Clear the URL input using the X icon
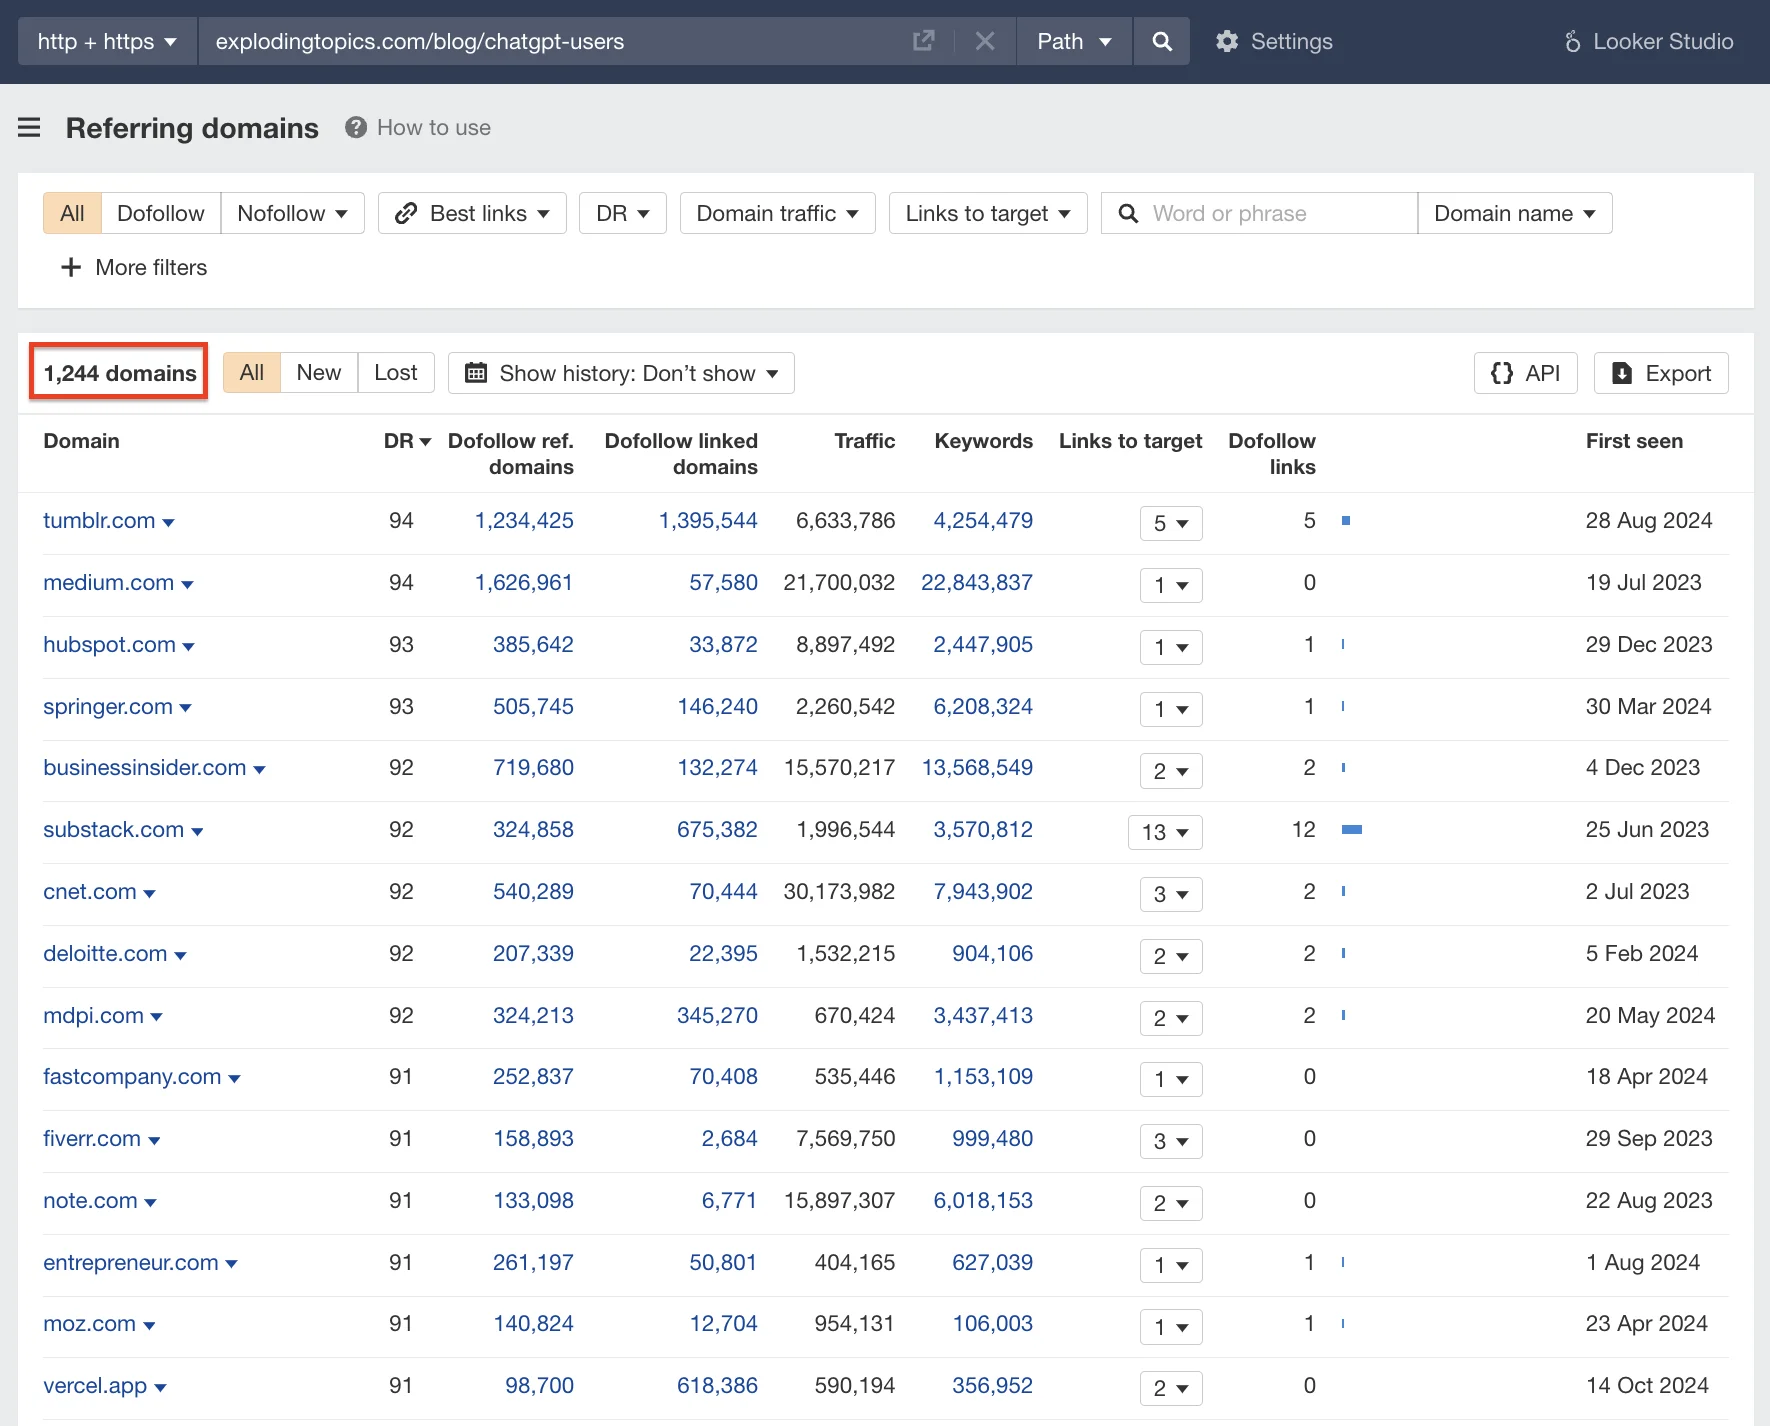This screenshot has height=1426, width=1770. pos(985,41)
